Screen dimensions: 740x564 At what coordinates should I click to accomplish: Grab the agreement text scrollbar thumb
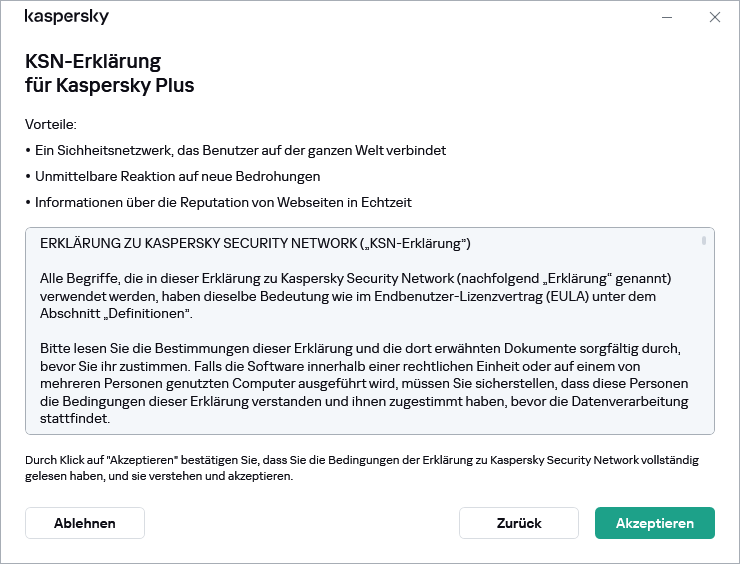pos(704,241)
